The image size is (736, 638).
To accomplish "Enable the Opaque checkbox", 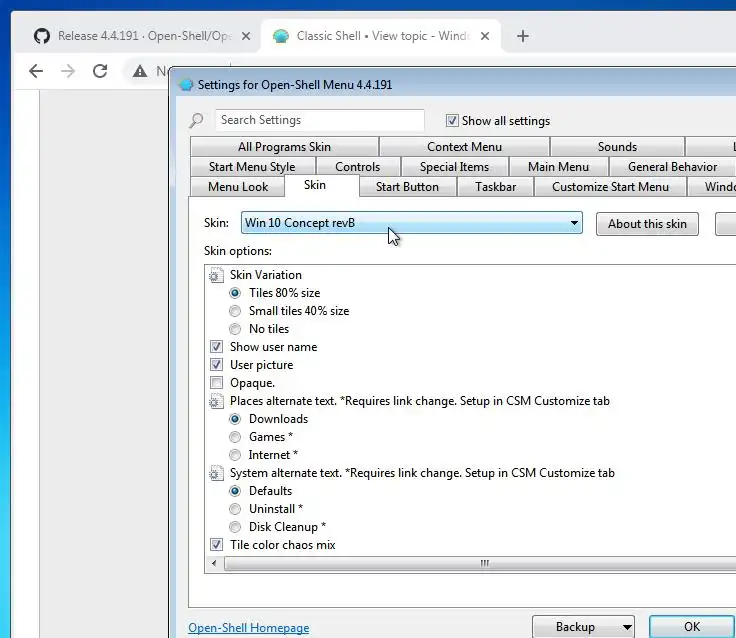I will coord(216,383).
